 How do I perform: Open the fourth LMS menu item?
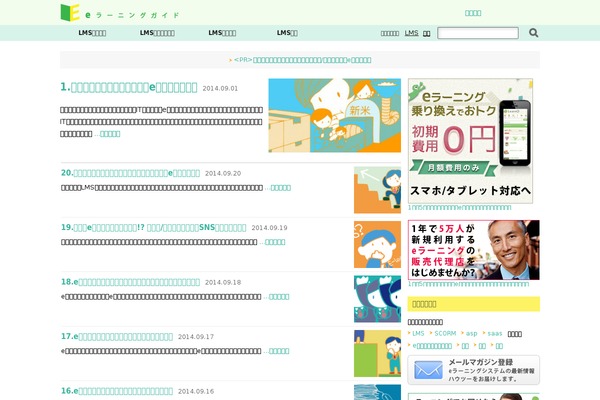287,33
